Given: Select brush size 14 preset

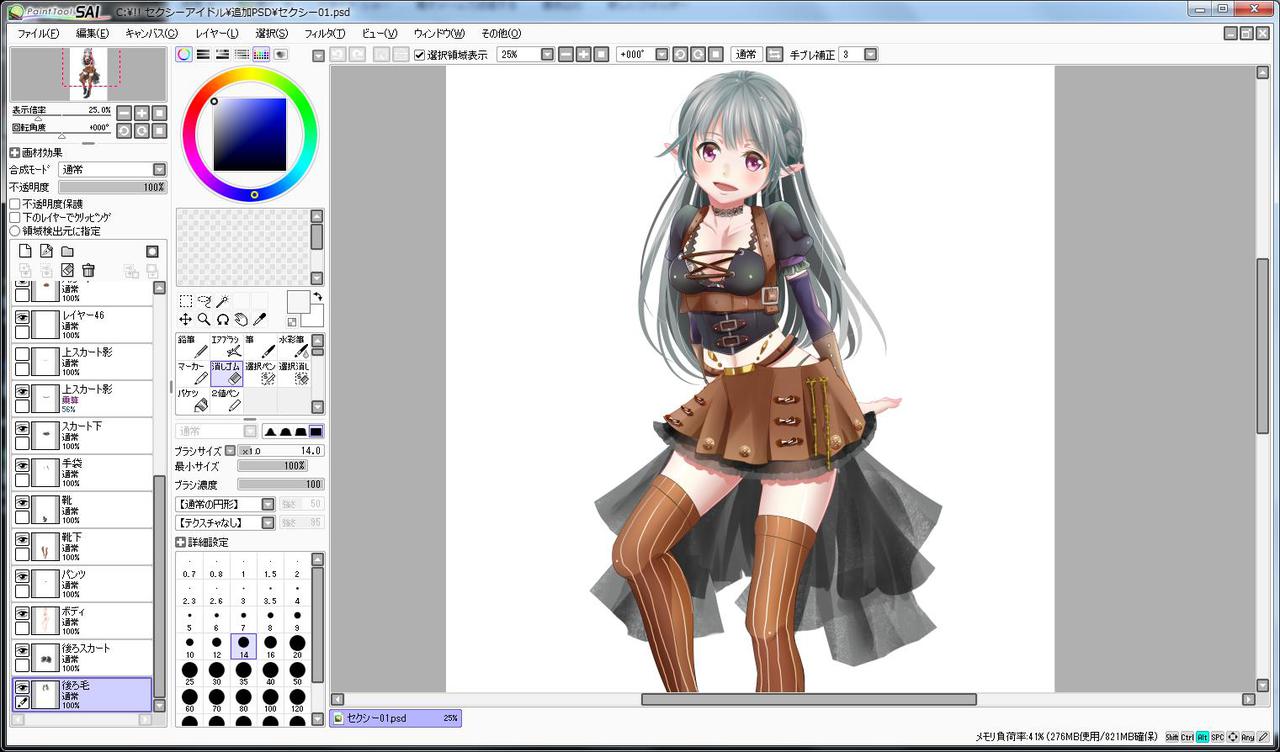Looking at the screenshot, I should [x=243, y=647].
